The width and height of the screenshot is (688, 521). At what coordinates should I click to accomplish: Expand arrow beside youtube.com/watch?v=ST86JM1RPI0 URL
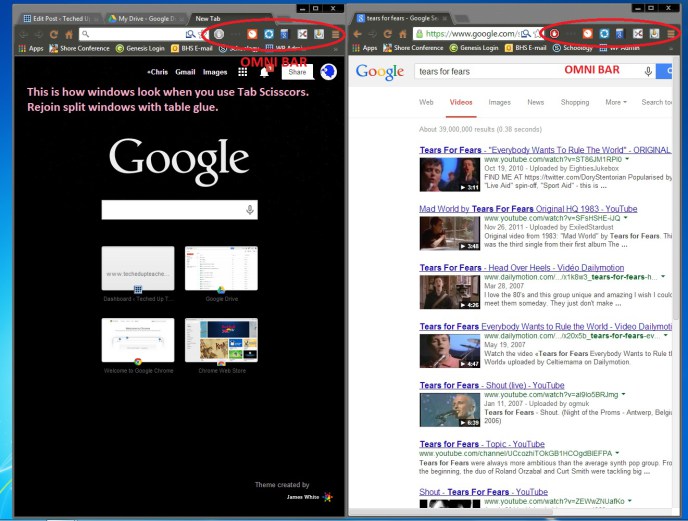[627, 159]
